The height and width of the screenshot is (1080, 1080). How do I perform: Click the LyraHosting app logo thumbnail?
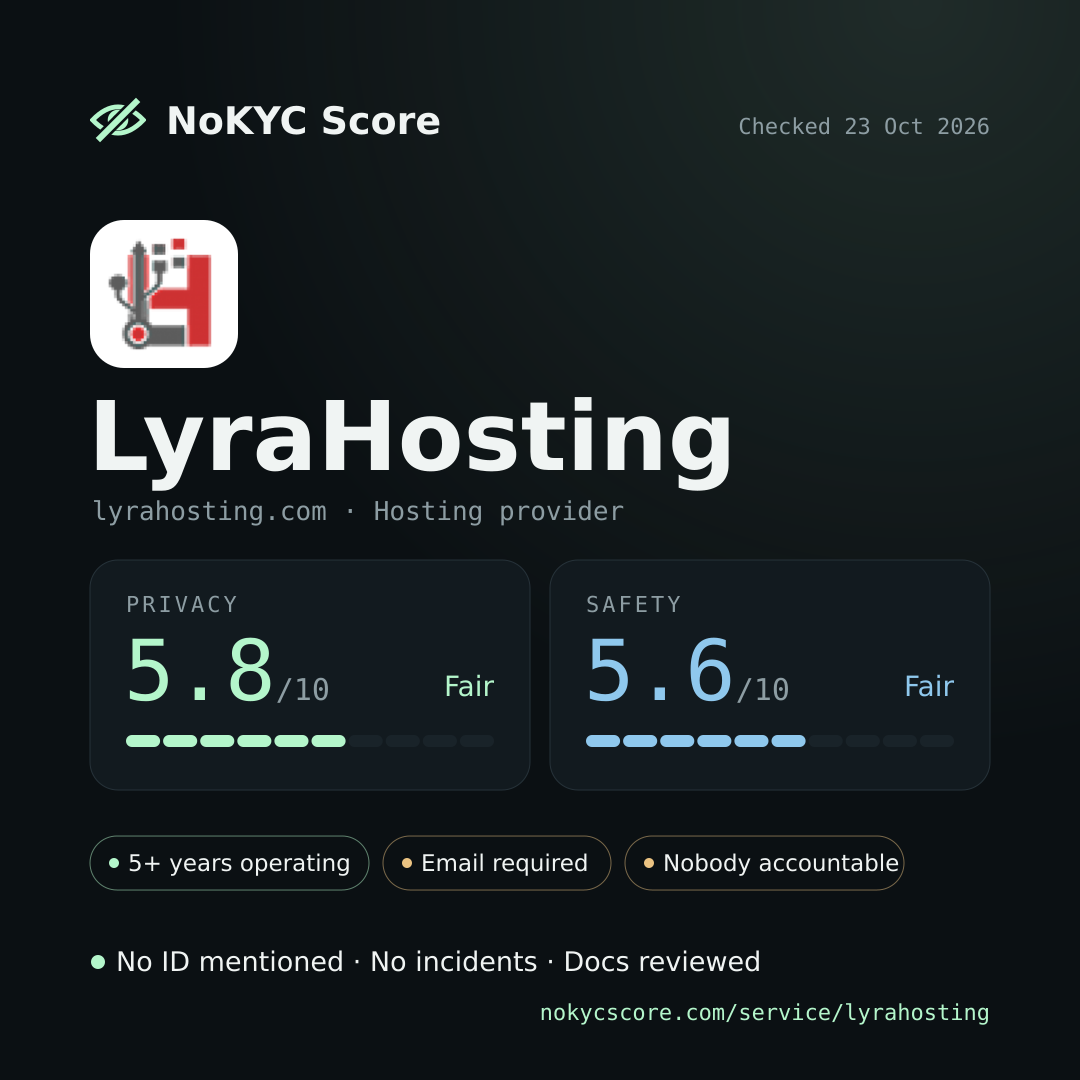(164, 294)
